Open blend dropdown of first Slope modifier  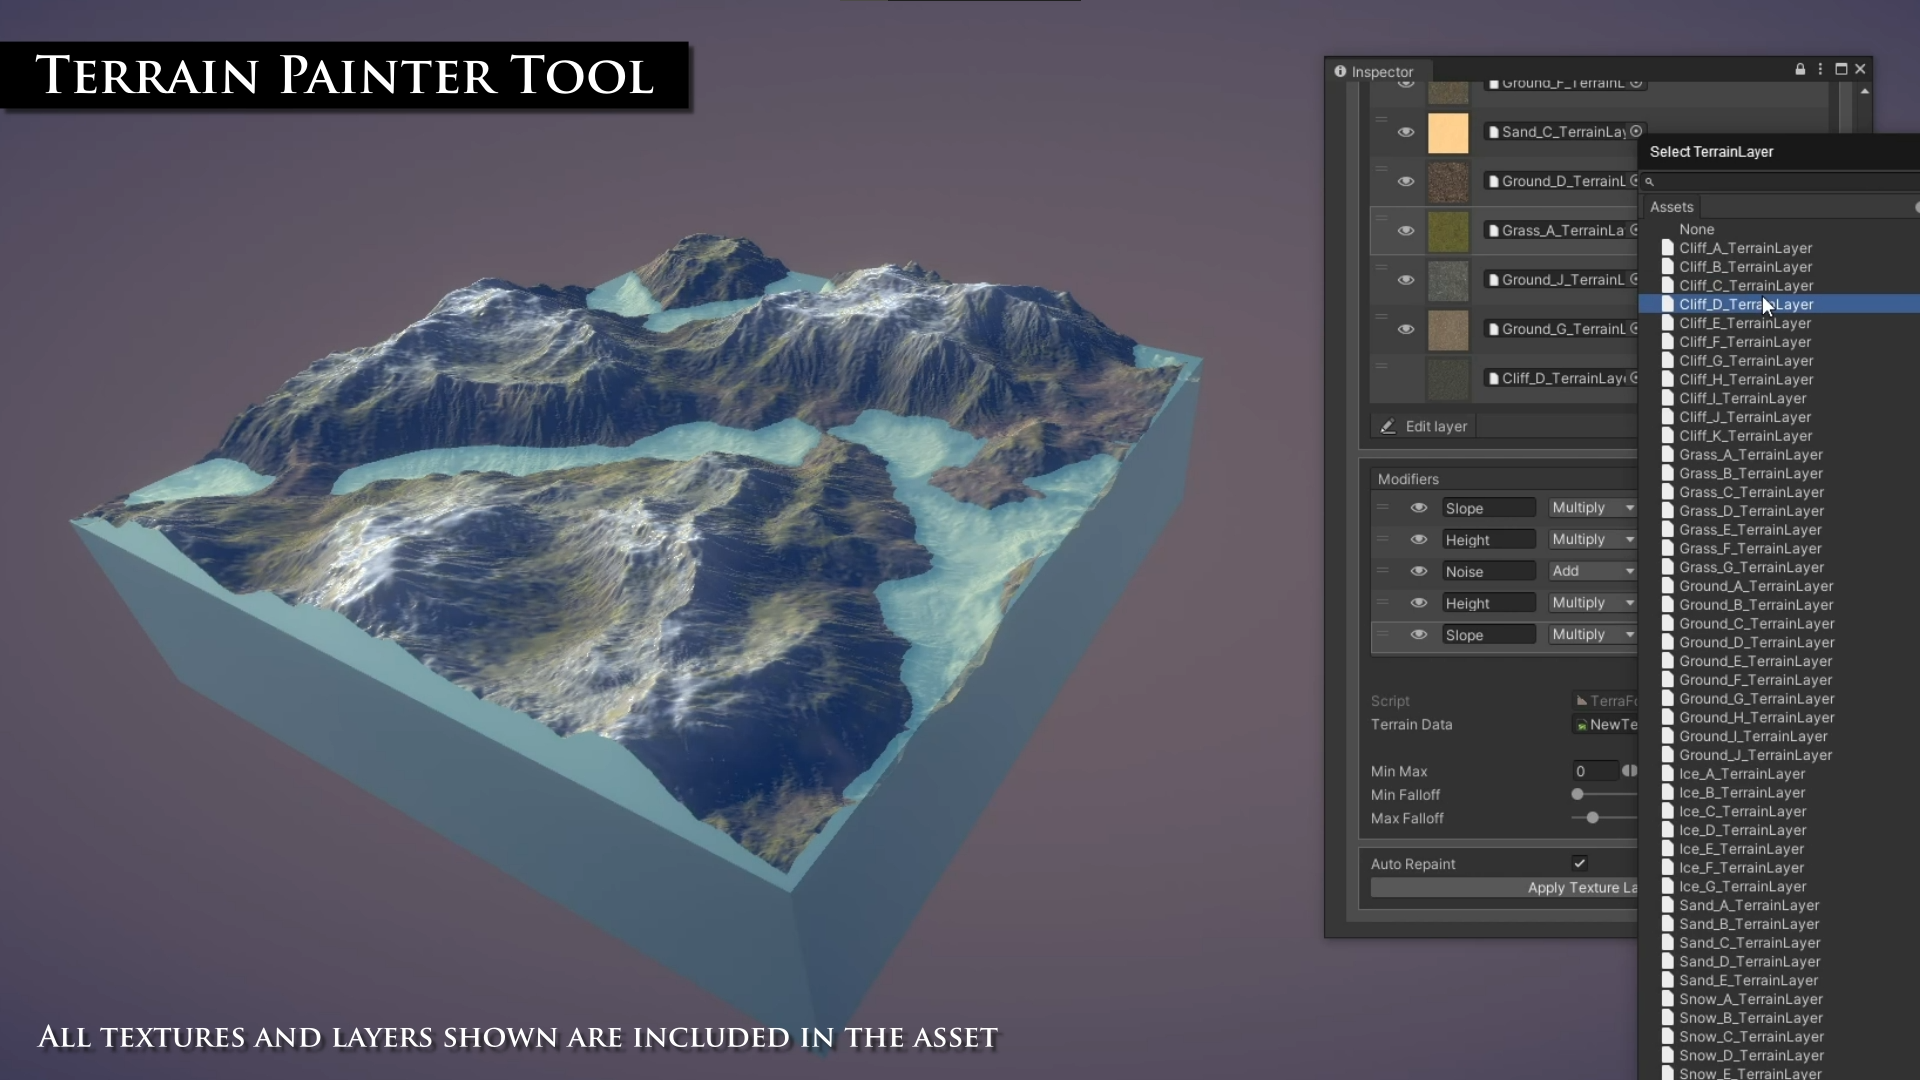1592,508
